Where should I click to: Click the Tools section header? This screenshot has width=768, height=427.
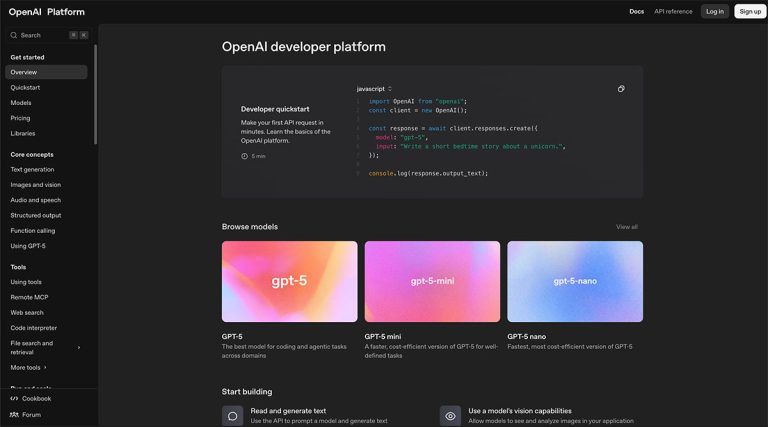tap(18, 267)
